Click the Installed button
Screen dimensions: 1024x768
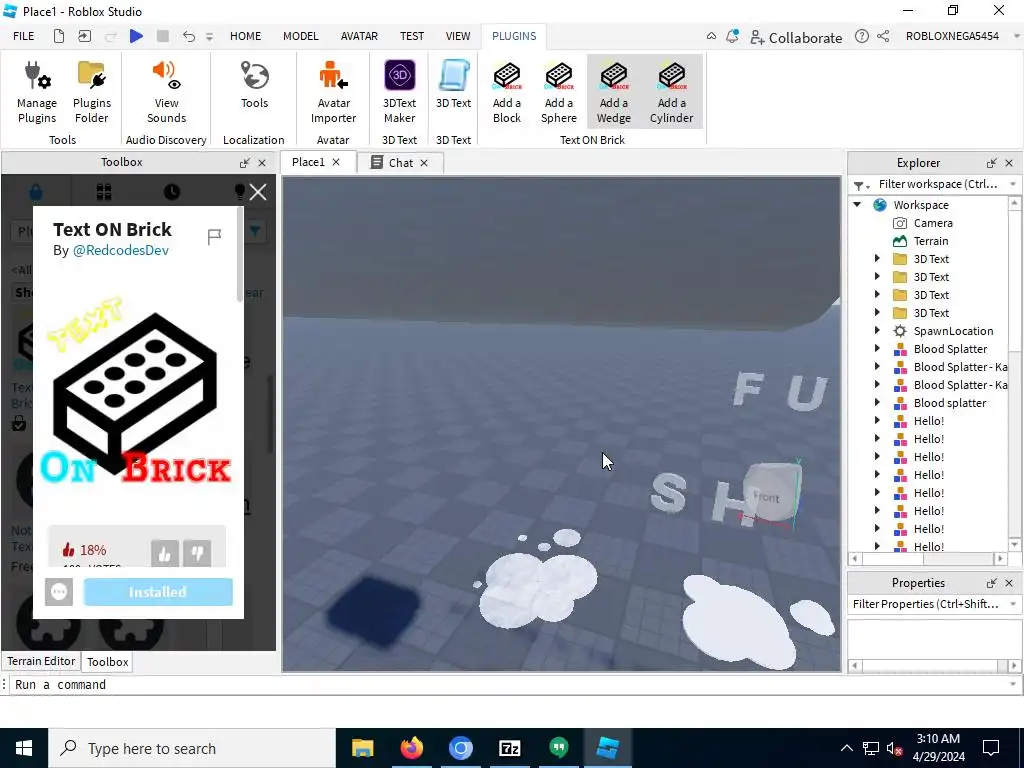pyautogui.click(x=158, y=592)
